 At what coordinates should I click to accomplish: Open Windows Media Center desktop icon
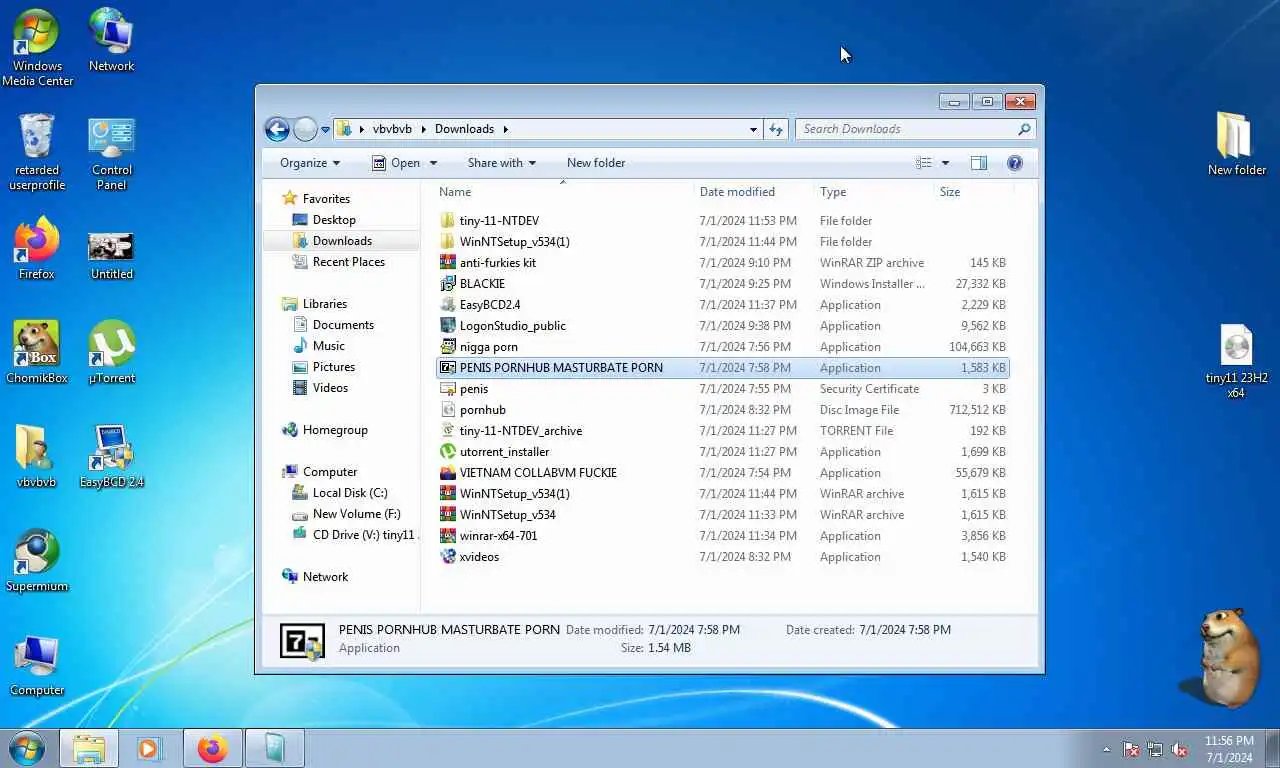pos(37,49)
